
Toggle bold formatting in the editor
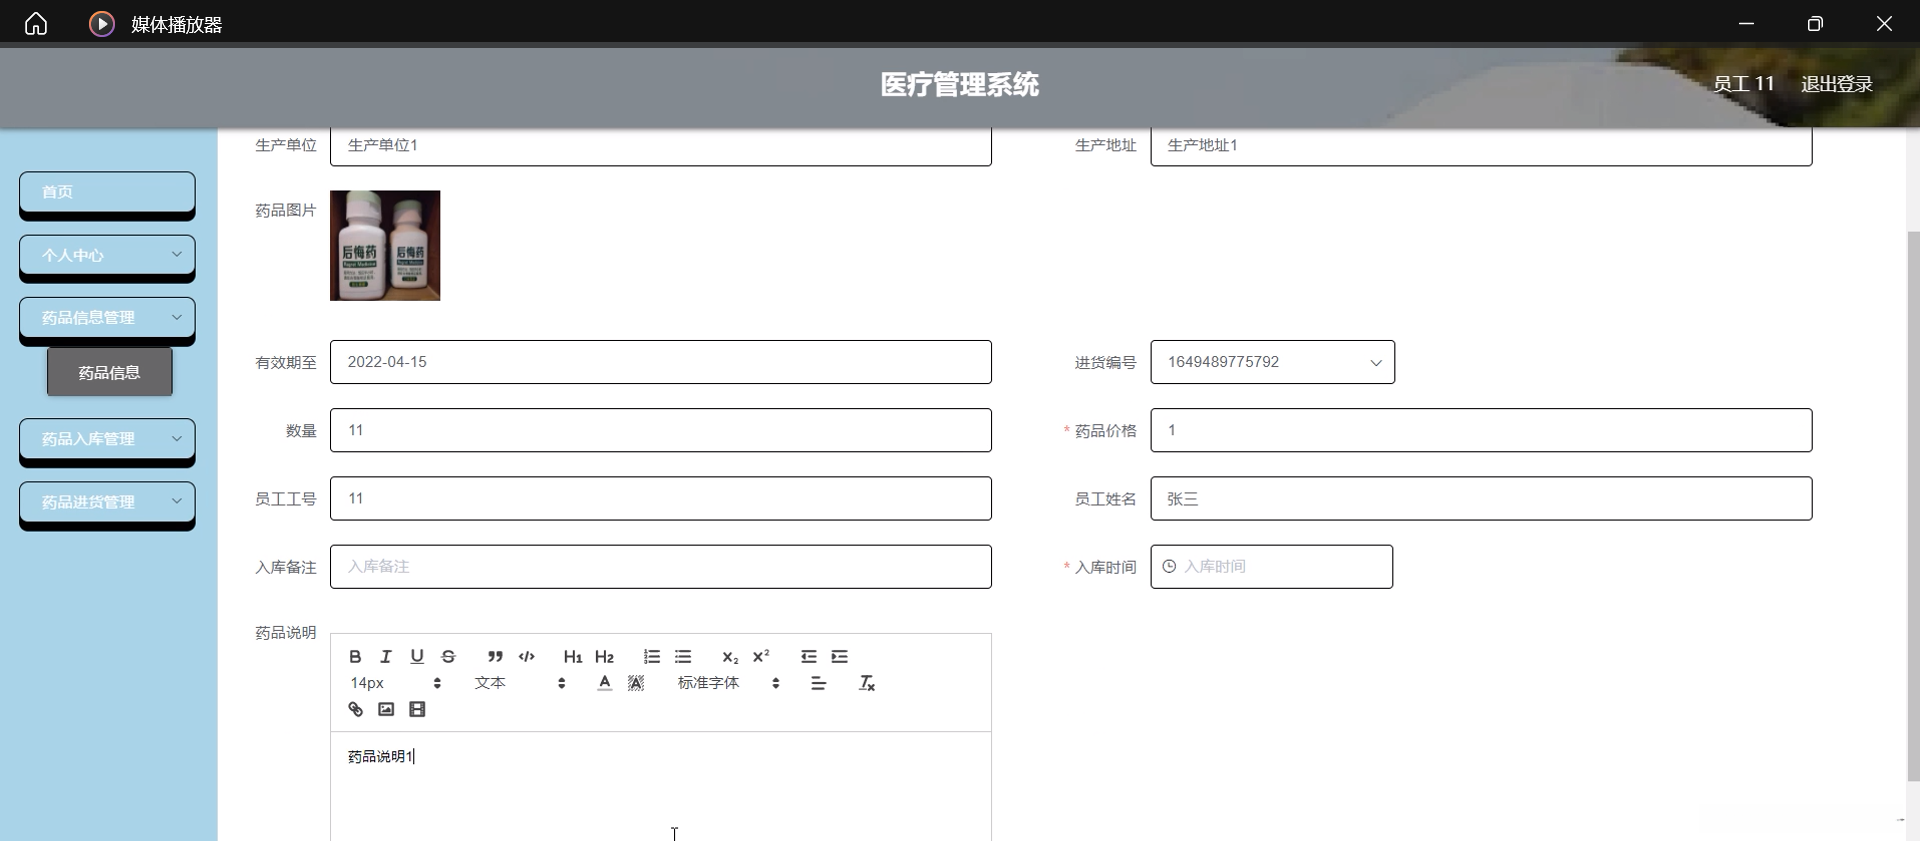pos(355,657)
